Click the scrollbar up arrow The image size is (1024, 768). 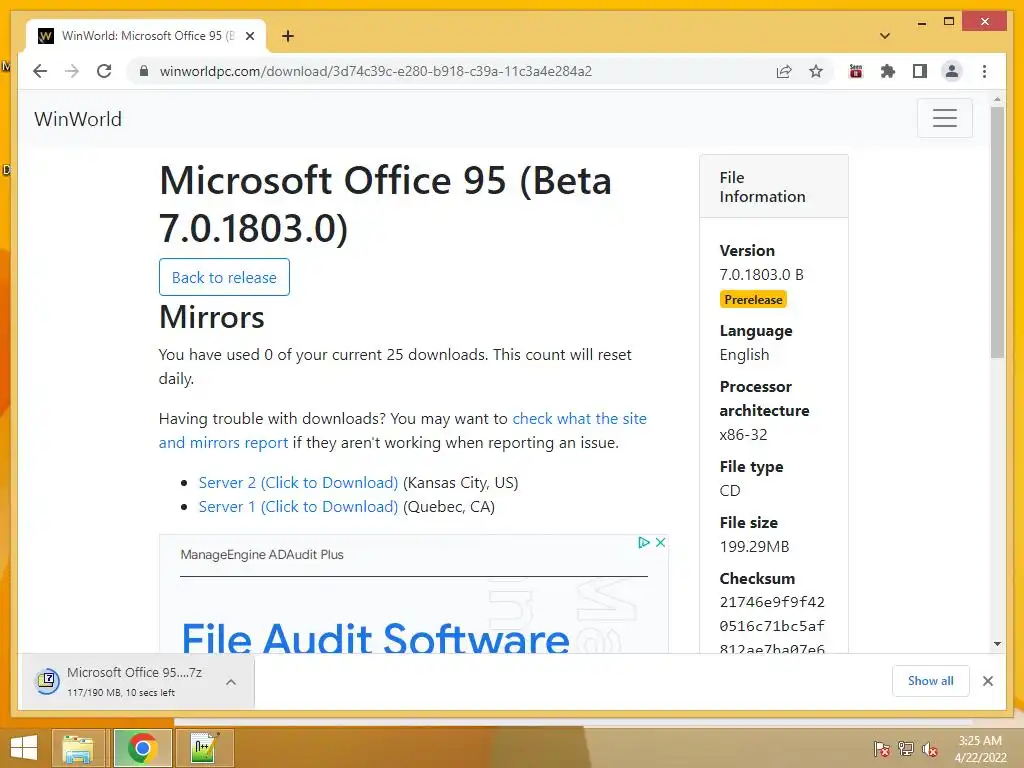[997, 100]
